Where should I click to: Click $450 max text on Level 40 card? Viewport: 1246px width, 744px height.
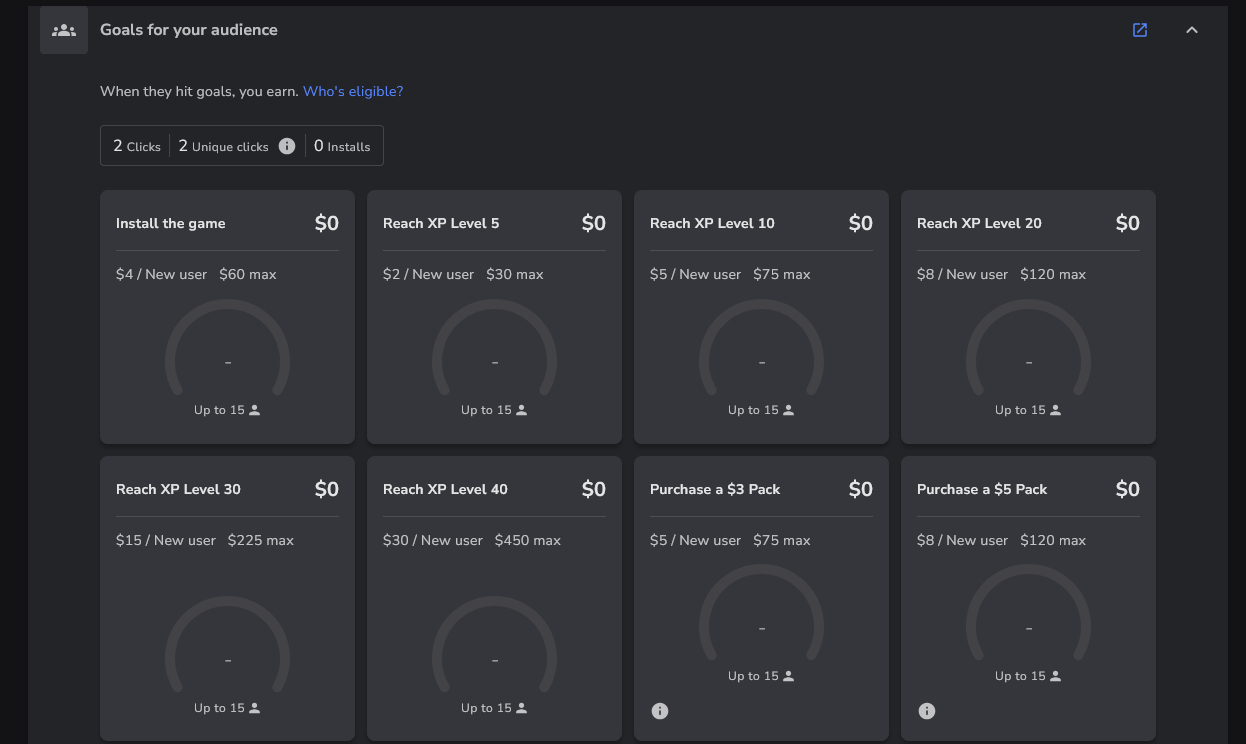tap(528, 540)
